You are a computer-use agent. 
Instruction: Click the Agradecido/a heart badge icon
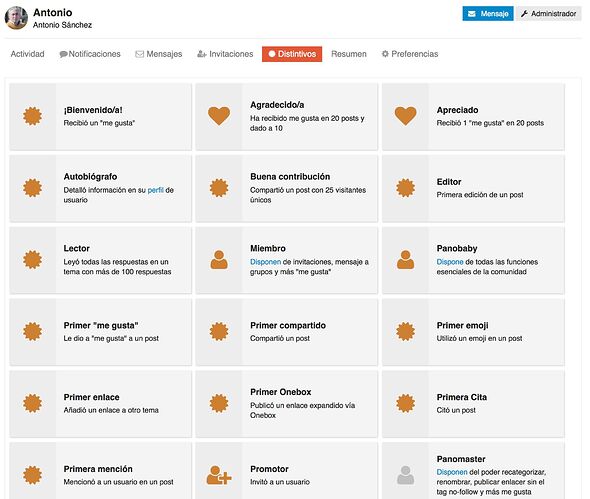(219, 116)
